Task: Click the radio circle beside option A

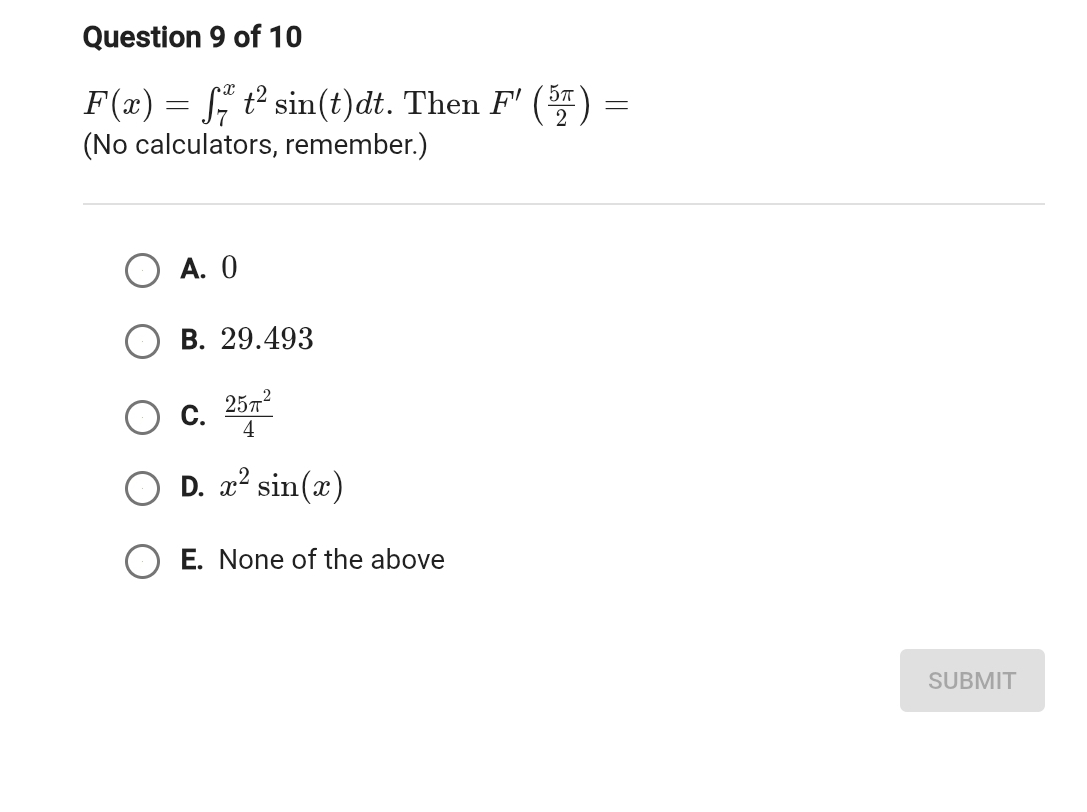Action: click(142, 268)
